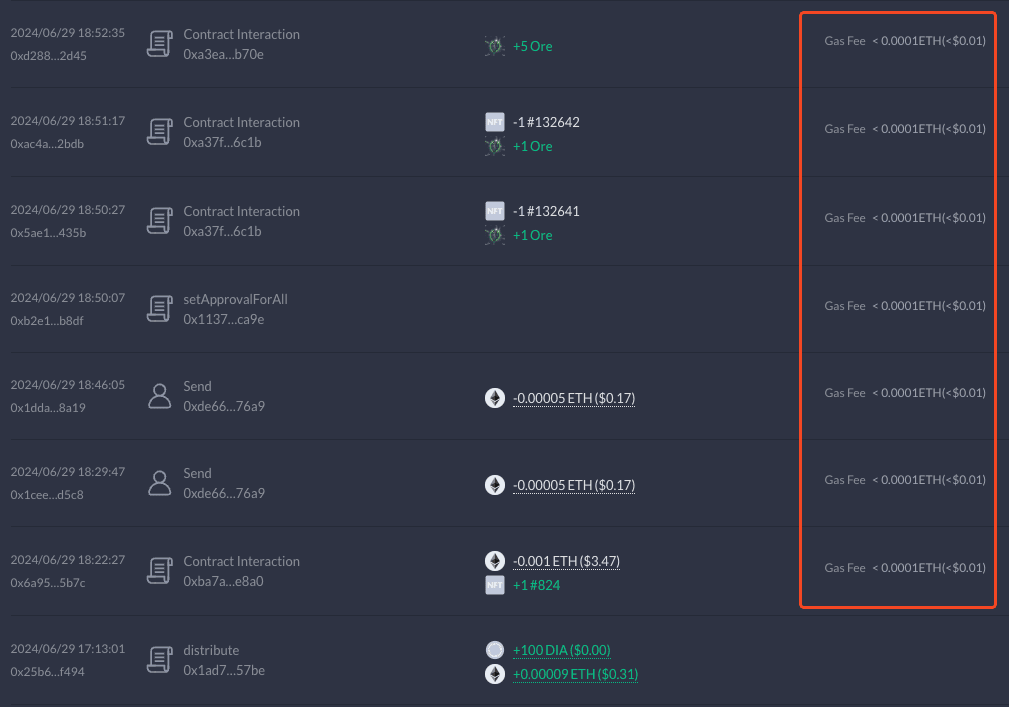
Task: Click the NFT icon next to +1 #824
Action: coord(494,585)
